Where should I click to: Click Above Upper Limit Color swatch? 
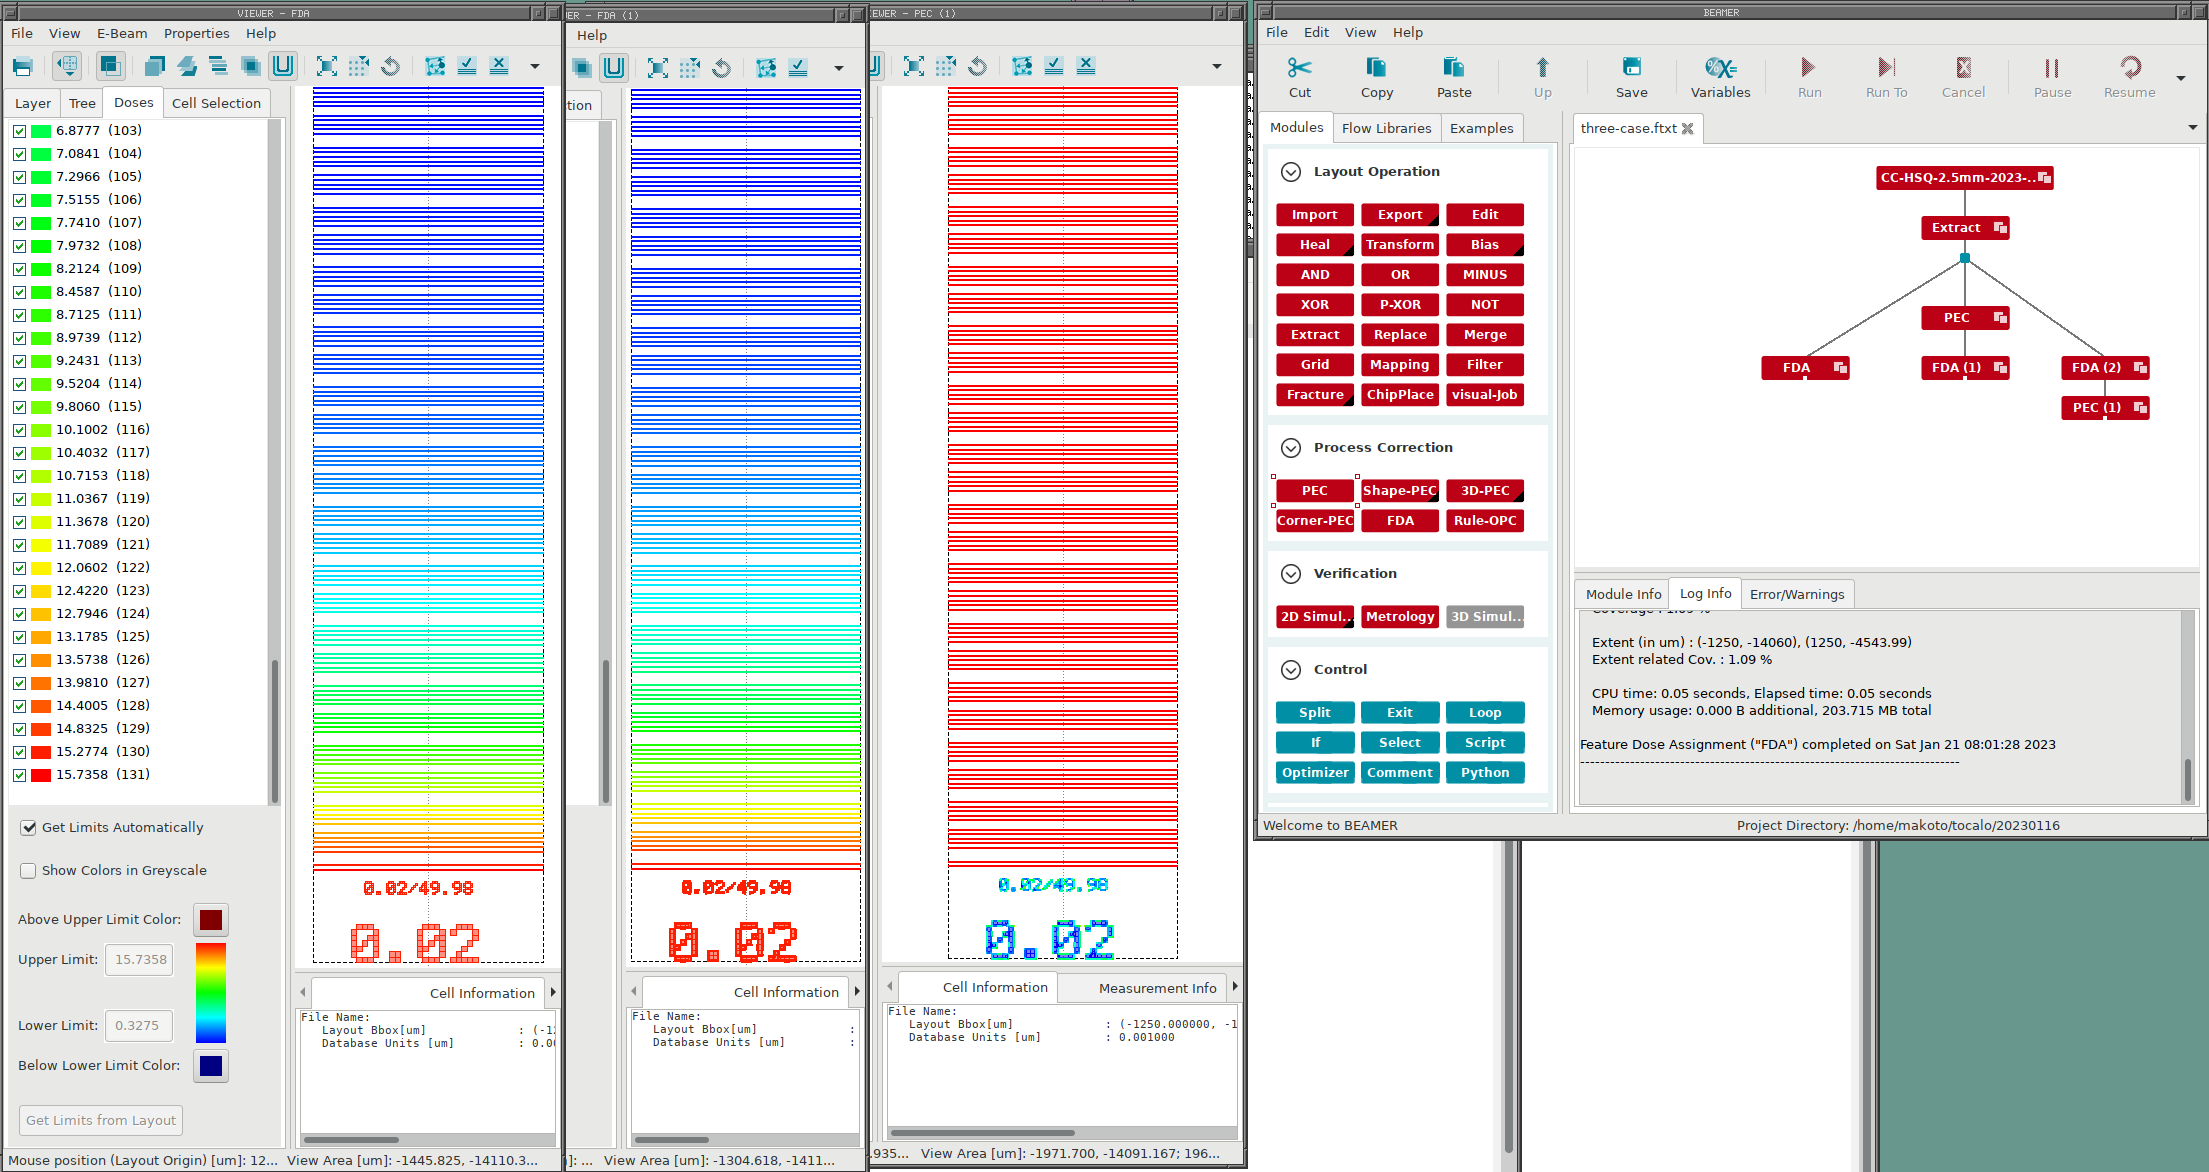click(x=211, y=920)
